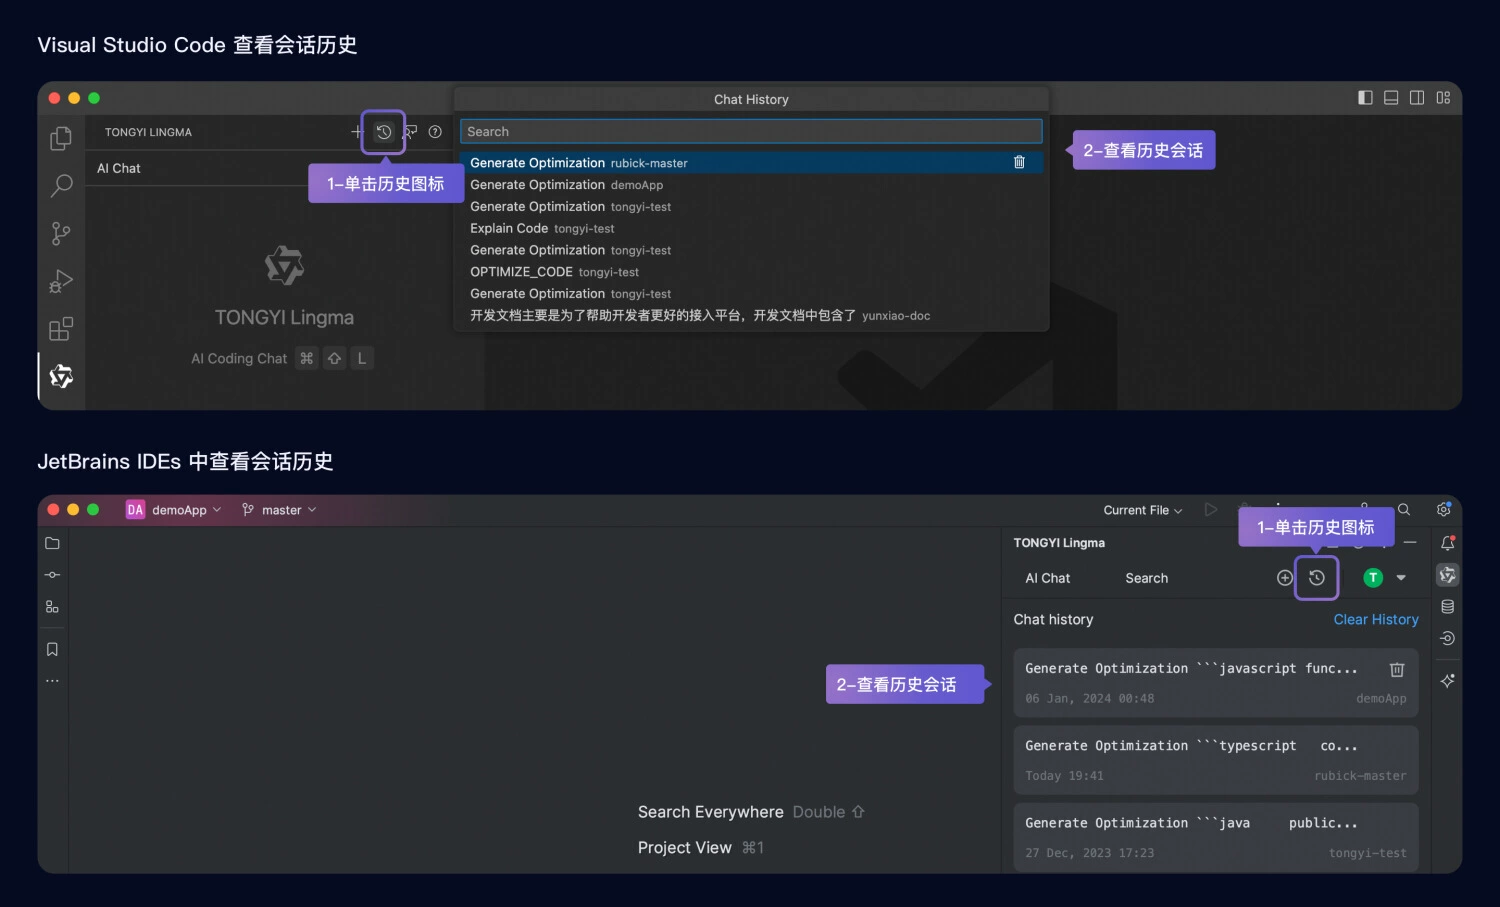Click the Search Everywhere hint text
1500x907 pixels.
711,812
